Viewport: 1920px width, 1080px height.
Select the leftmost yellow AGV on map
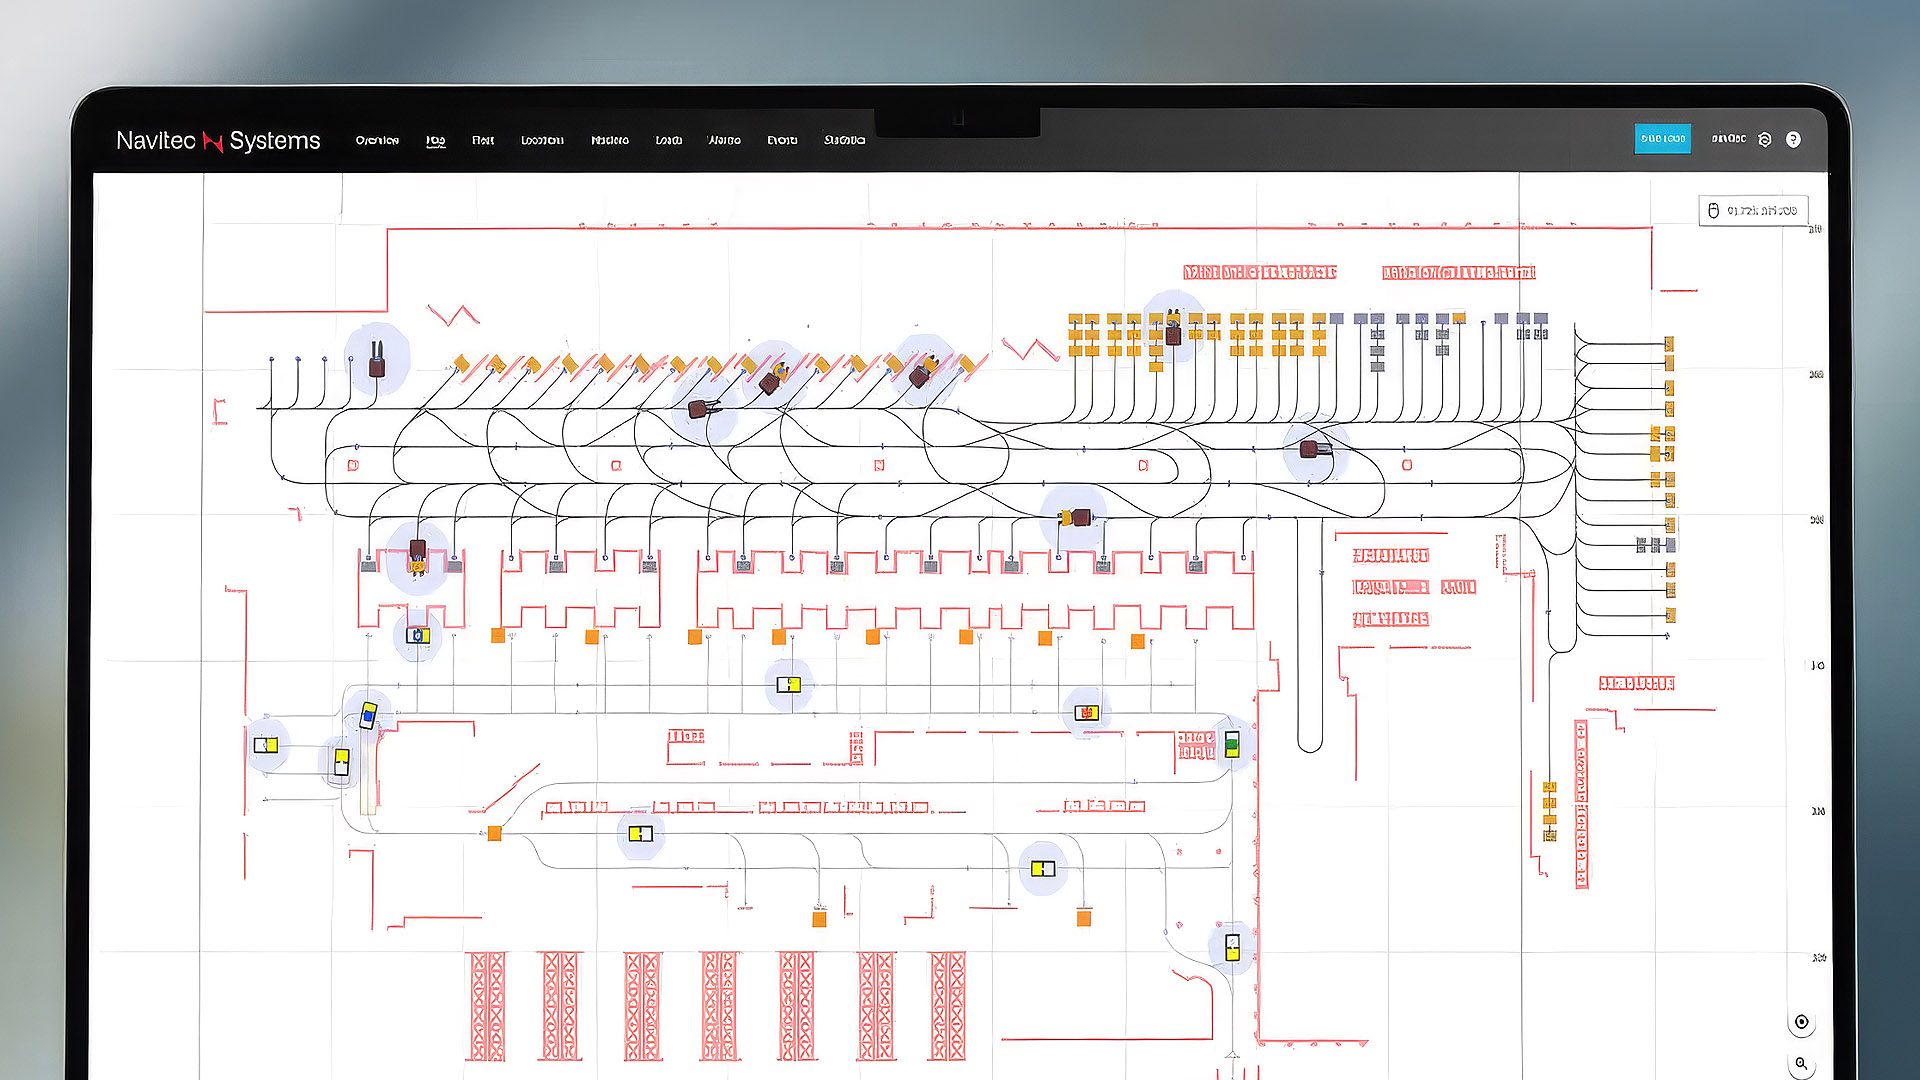pyautogui.click(x=266, y=745)
